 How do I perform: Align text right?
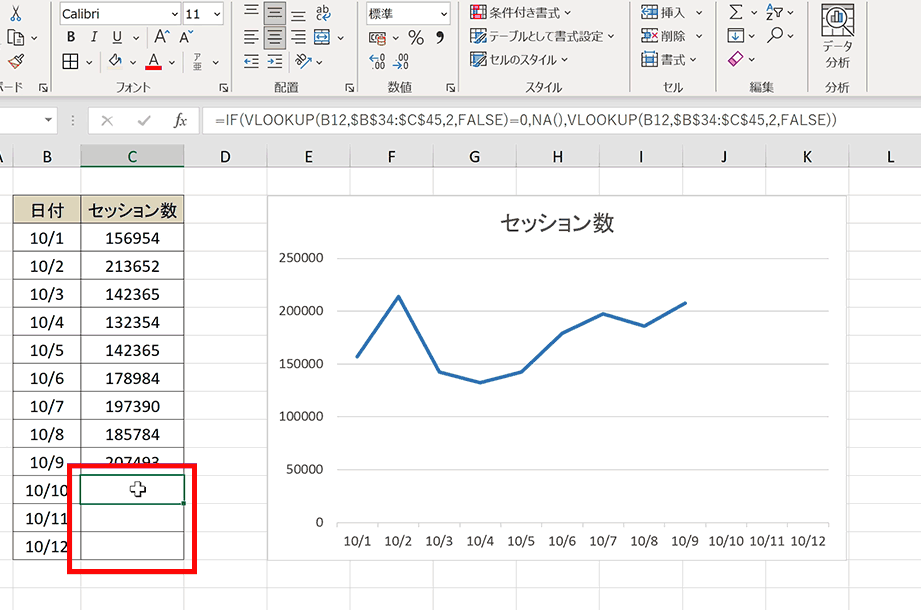(x=298, y=38)
